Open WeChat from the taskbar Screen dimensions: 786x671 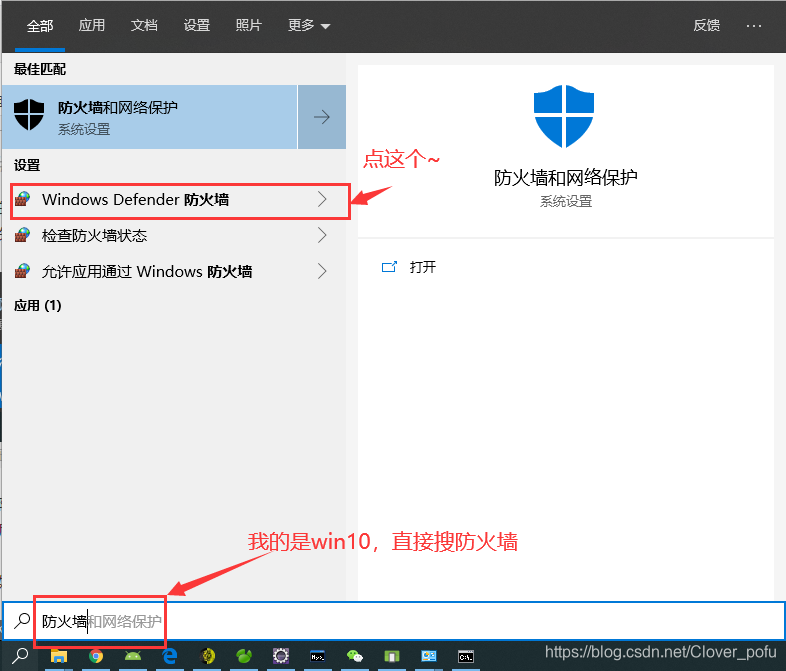(x=355, y=657)
